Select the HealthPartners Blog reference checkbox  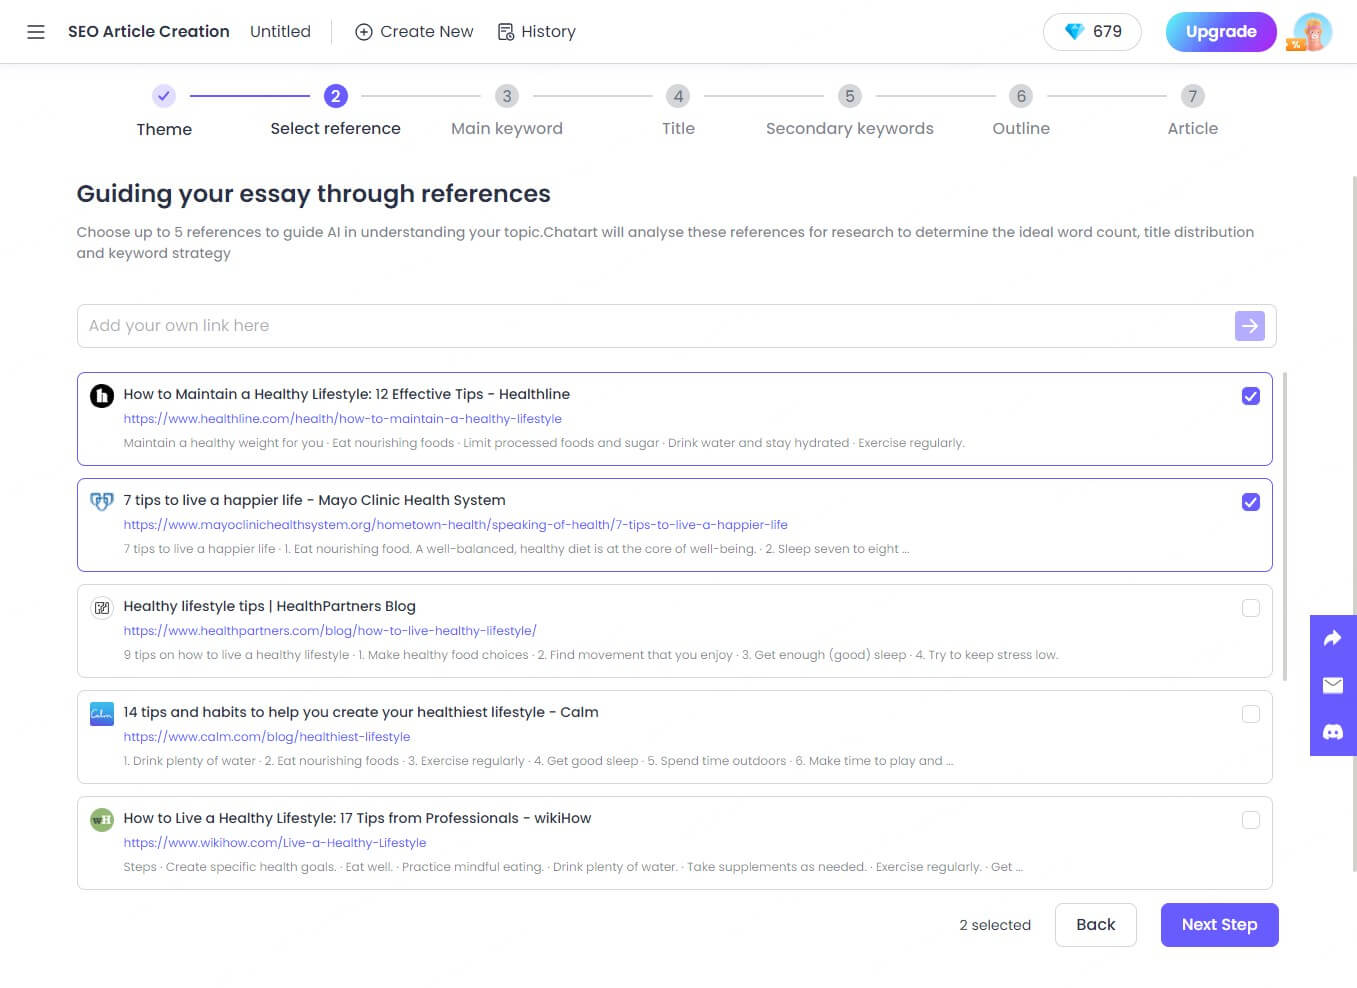click(1250, 608)
